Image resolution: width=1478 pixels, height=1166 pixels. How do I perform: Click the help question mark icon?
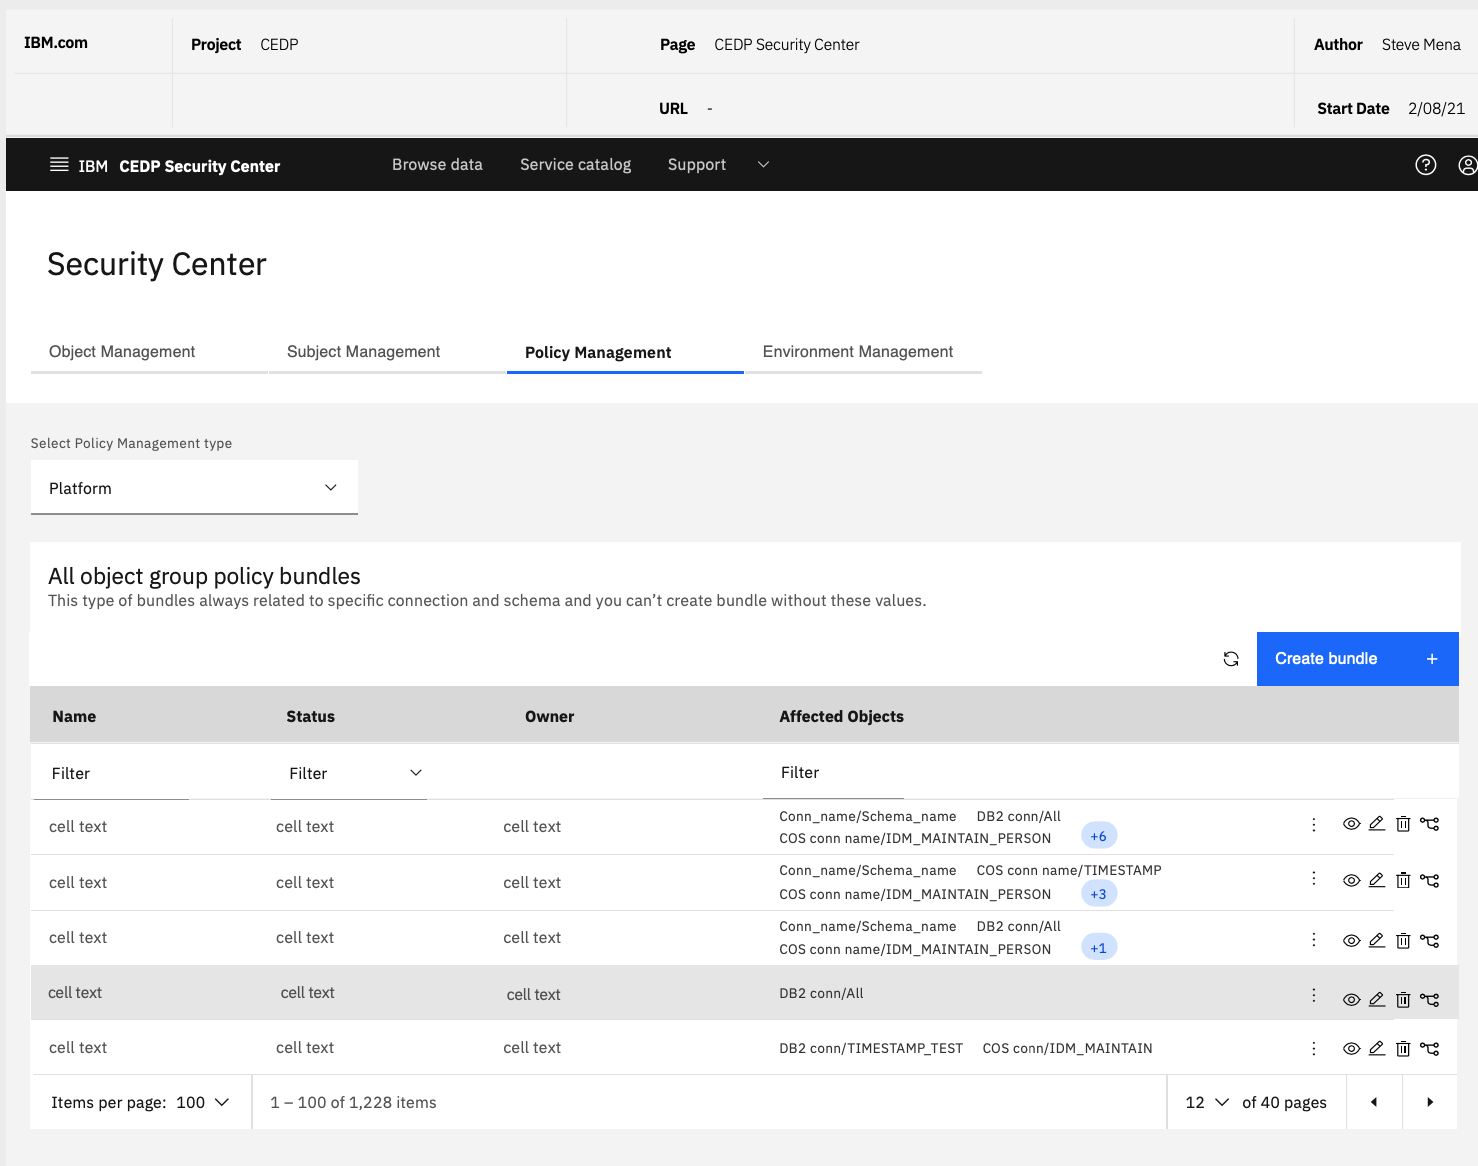[1425, 165]
